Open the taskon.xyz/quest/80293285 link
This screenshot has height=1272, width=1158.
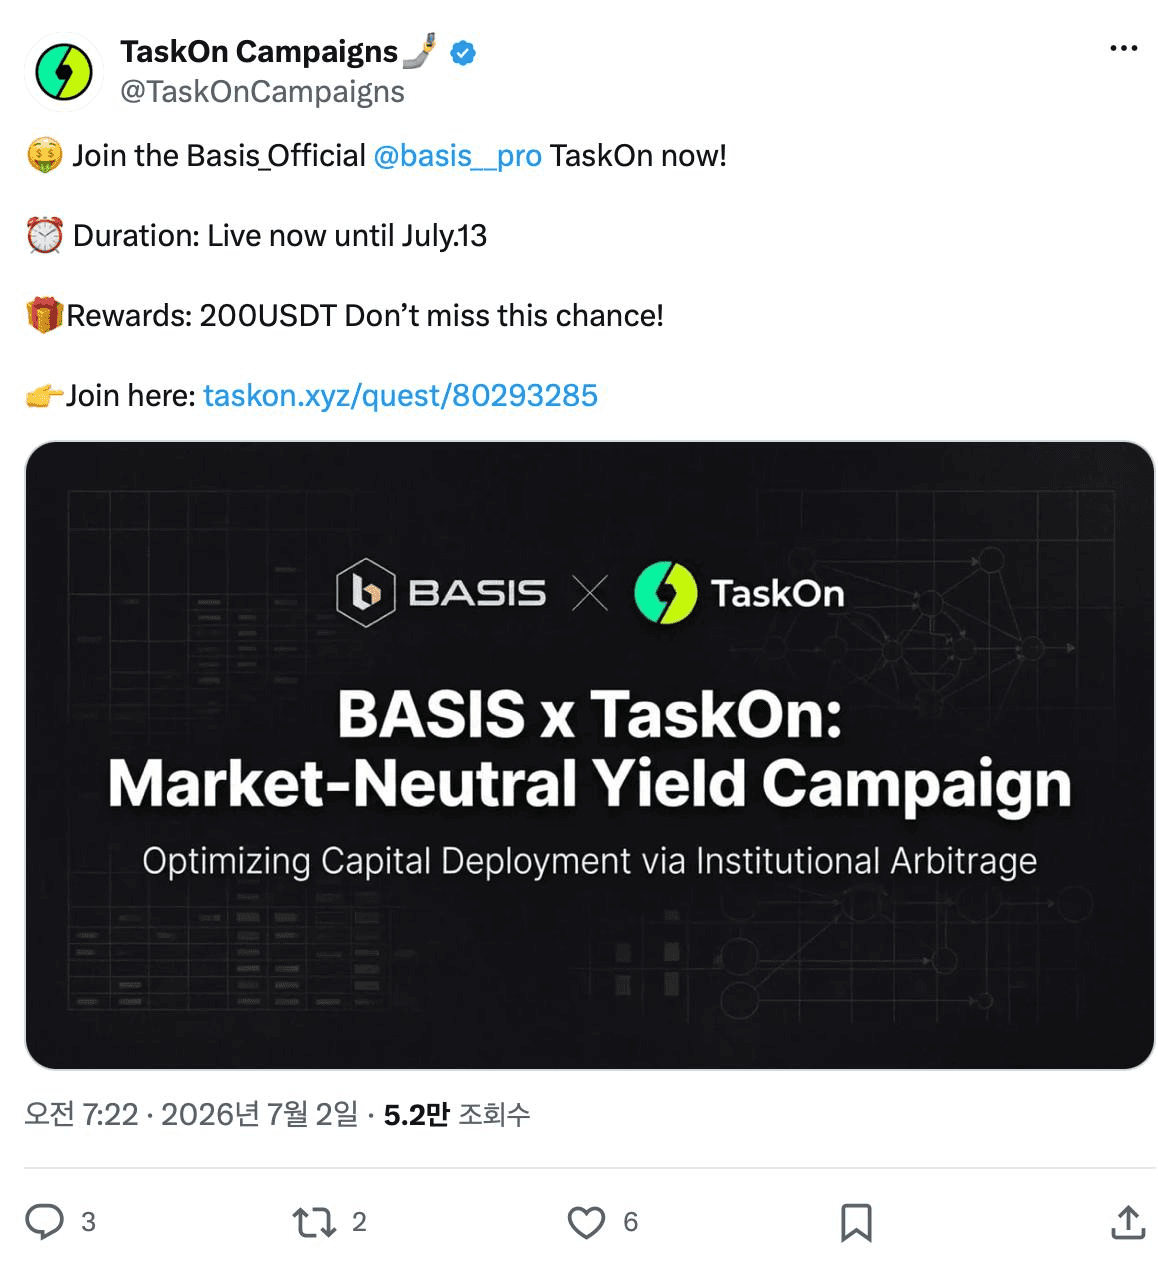pos(400,395)
